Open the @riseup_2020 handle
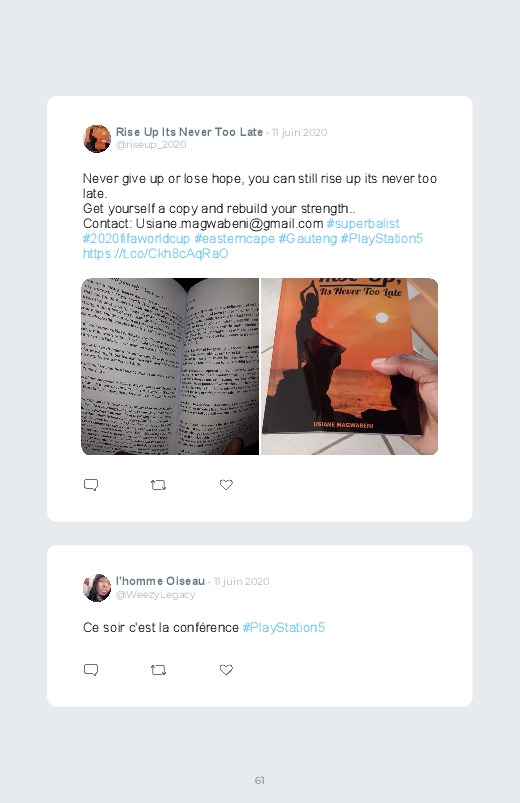The image size is (520, 803). pyautogui.click(x=151, y=145)
